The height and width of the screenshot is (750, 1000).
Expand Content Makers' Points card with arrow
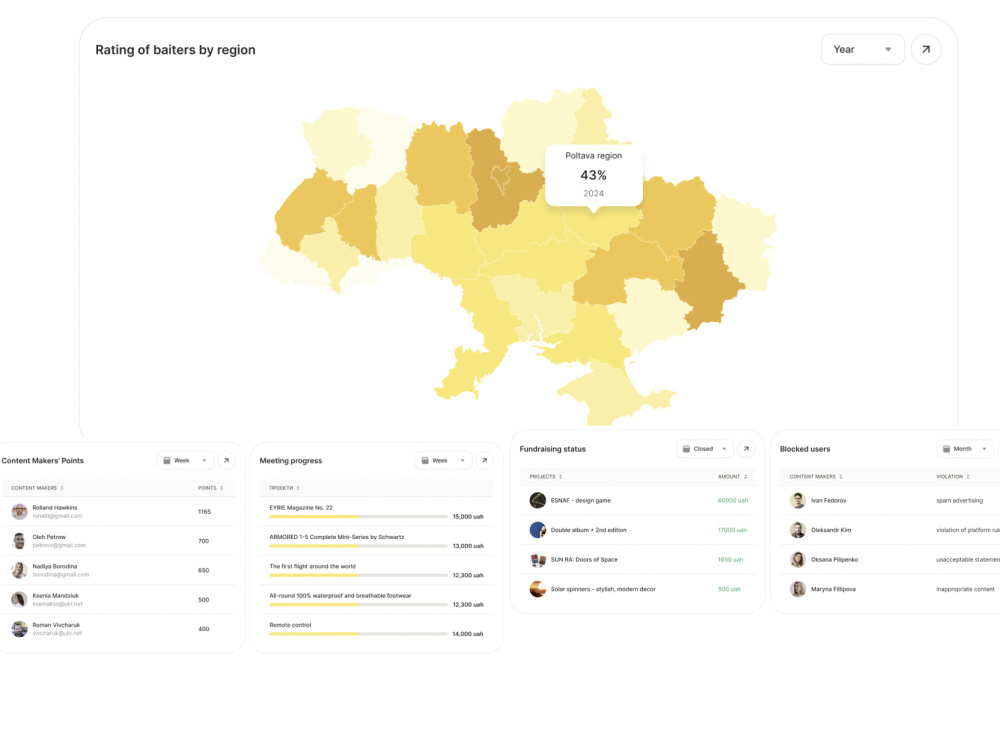[x=226, y=460]
